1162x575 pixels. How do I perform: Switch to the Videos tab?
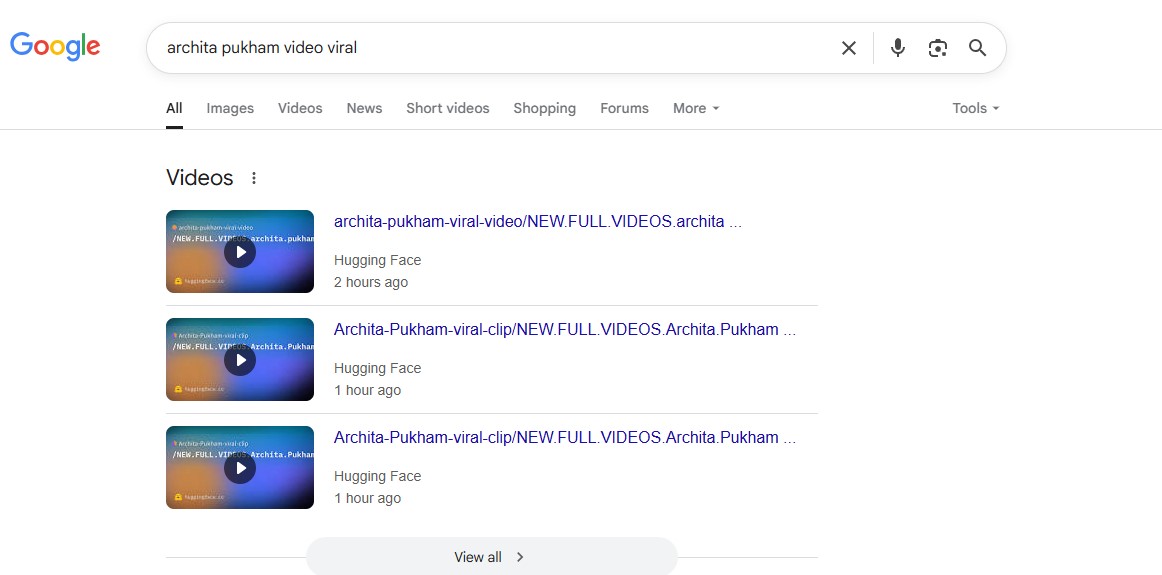click(x=300, y=108)
